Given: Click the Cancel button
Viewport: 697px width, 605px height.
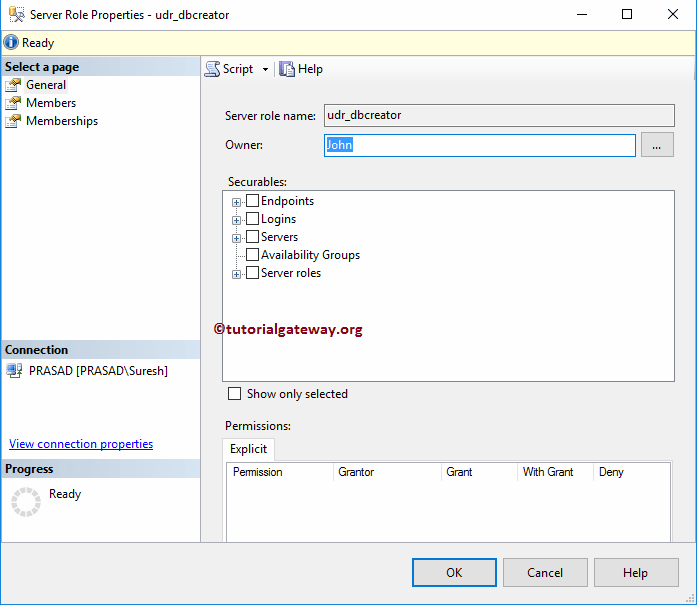Looking at the screenshot, I should click(545, 573).
